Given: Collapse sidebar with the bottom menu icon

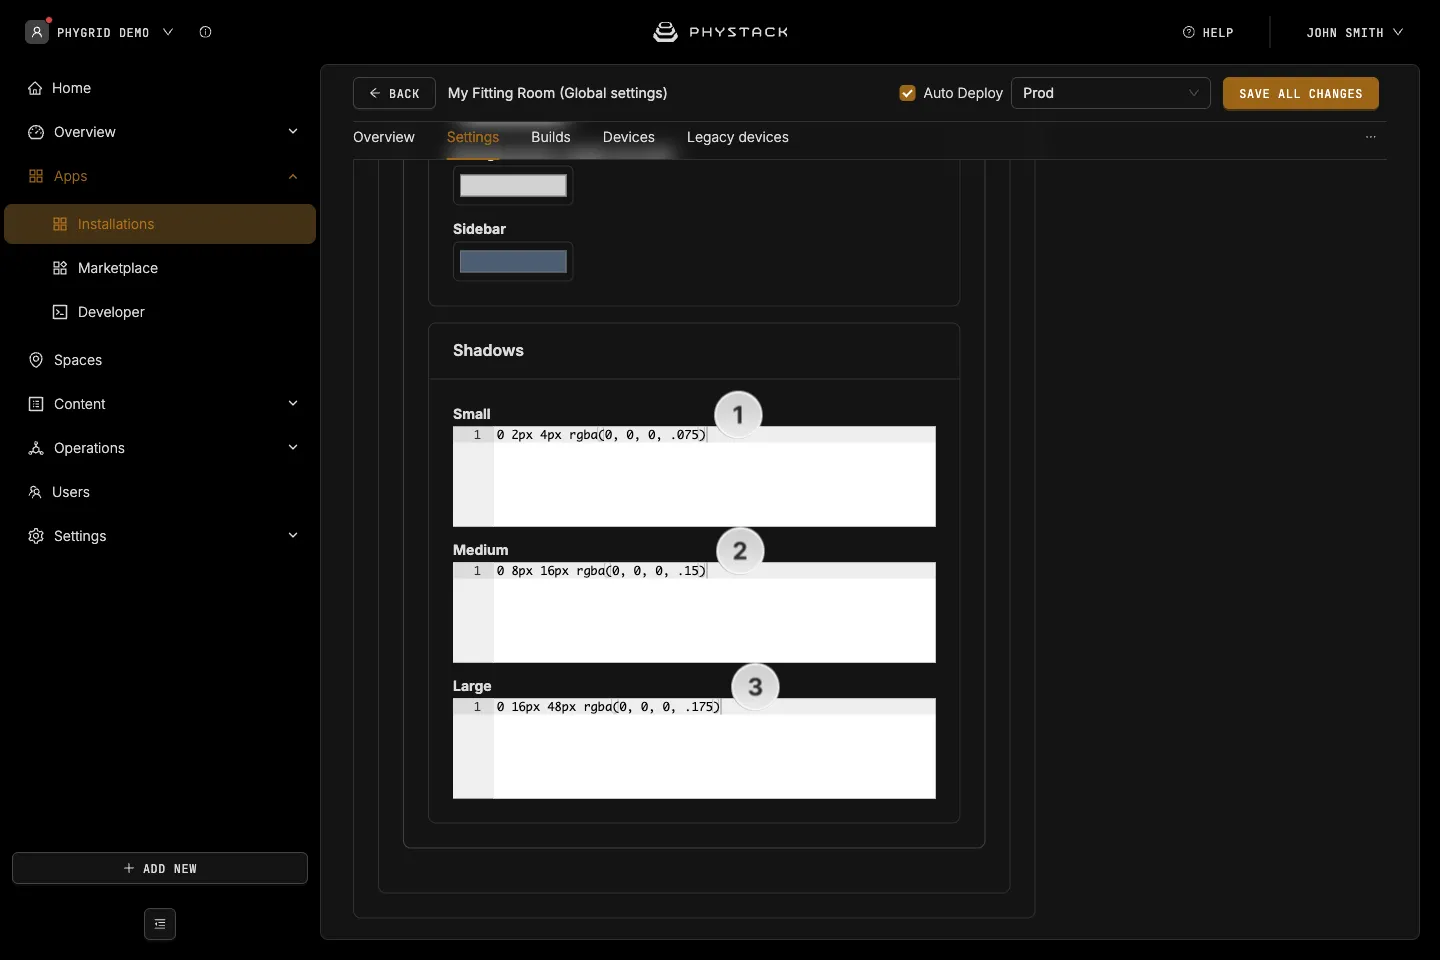Looking at the screenshot, I should 160,924.
